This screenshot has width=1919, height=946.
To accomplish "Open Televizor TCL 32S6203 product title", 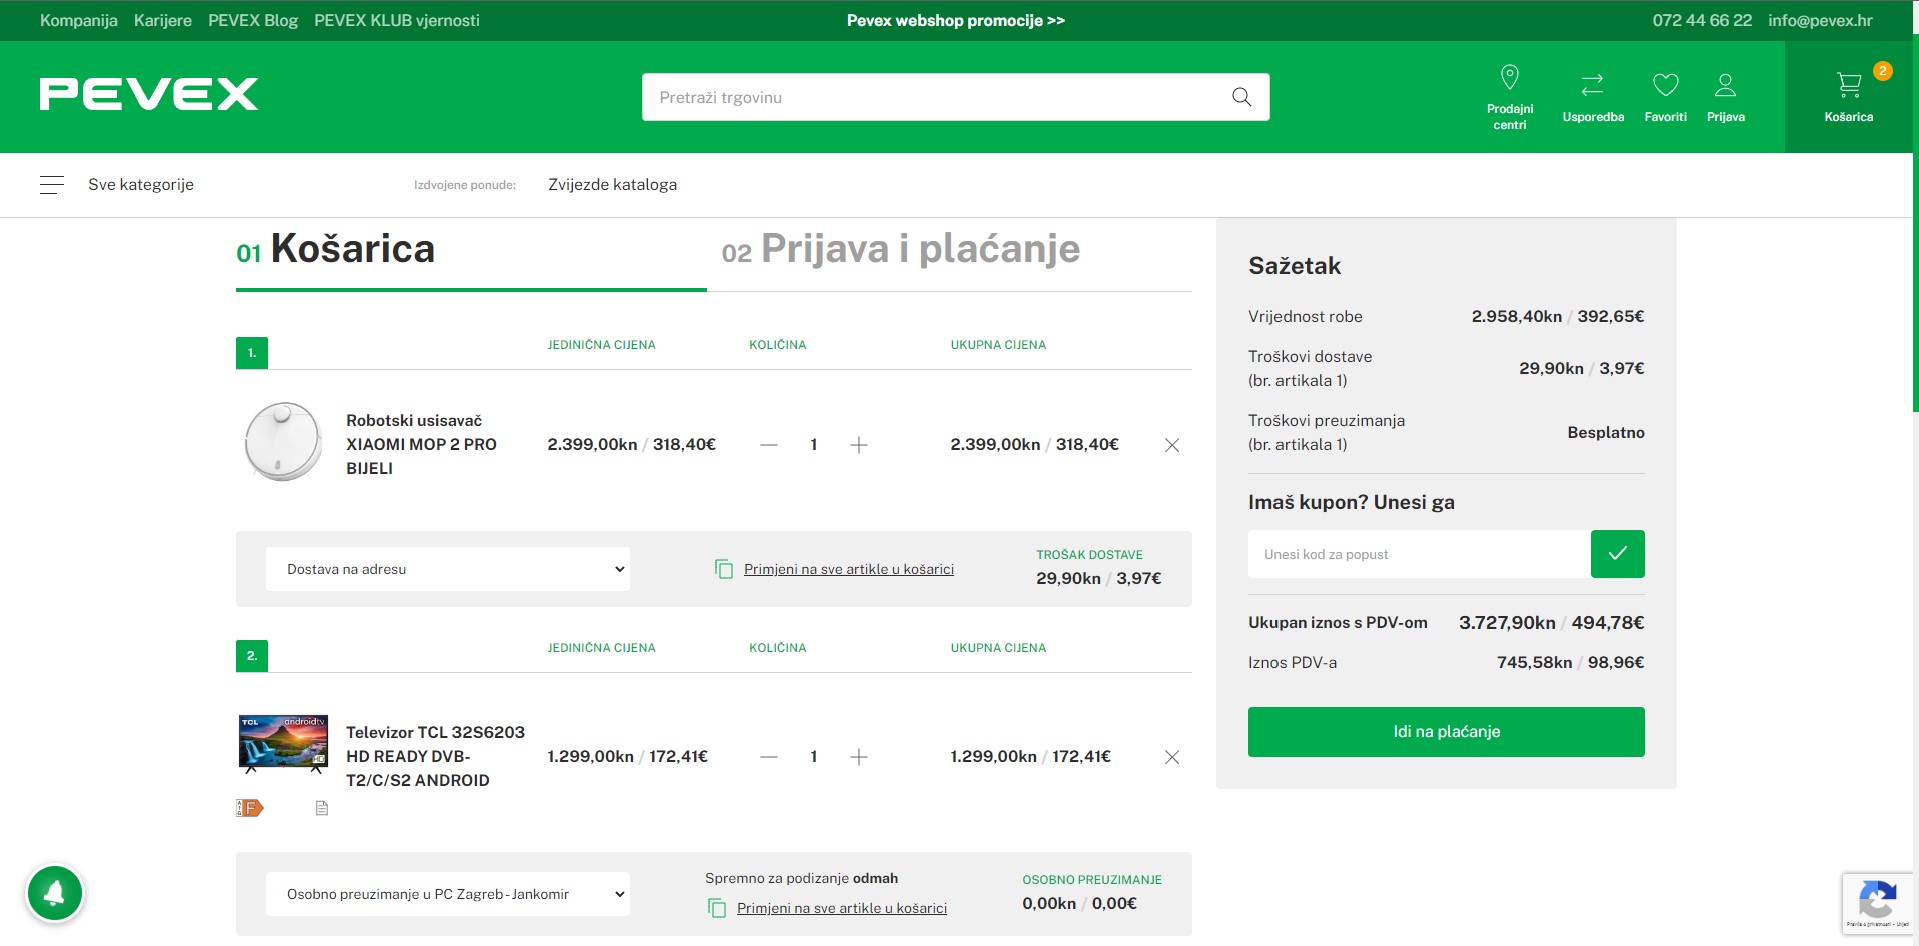I will tap(435, 757).
